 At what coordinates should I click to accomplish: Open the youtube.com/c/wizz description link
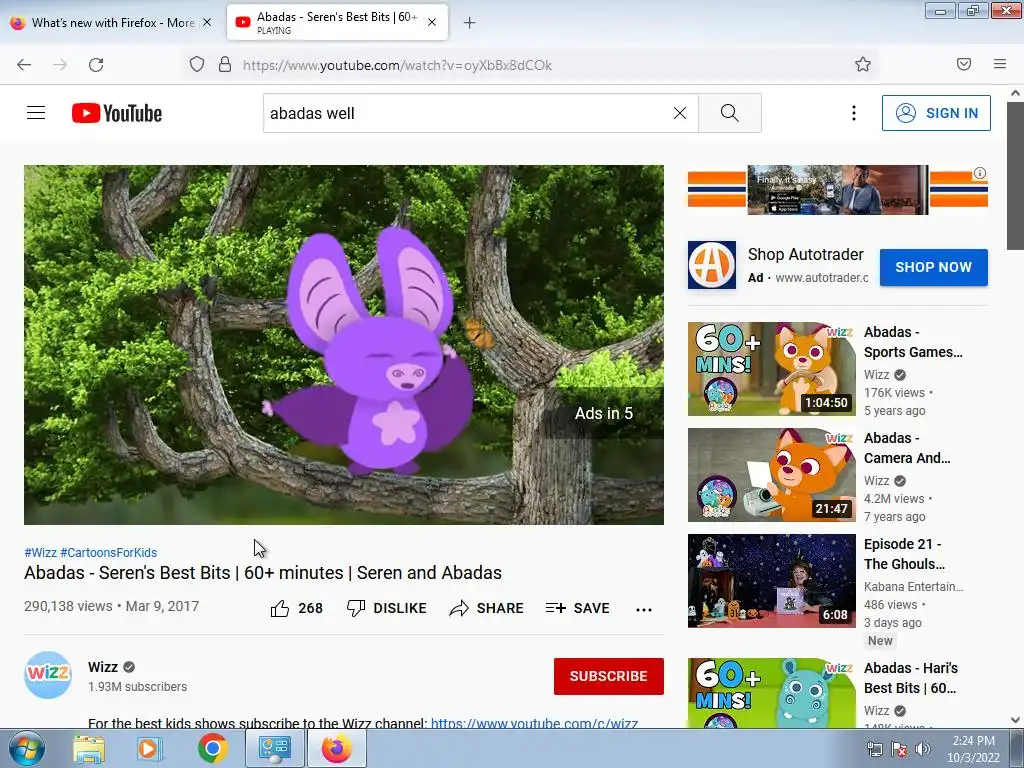tap(534, 723)
